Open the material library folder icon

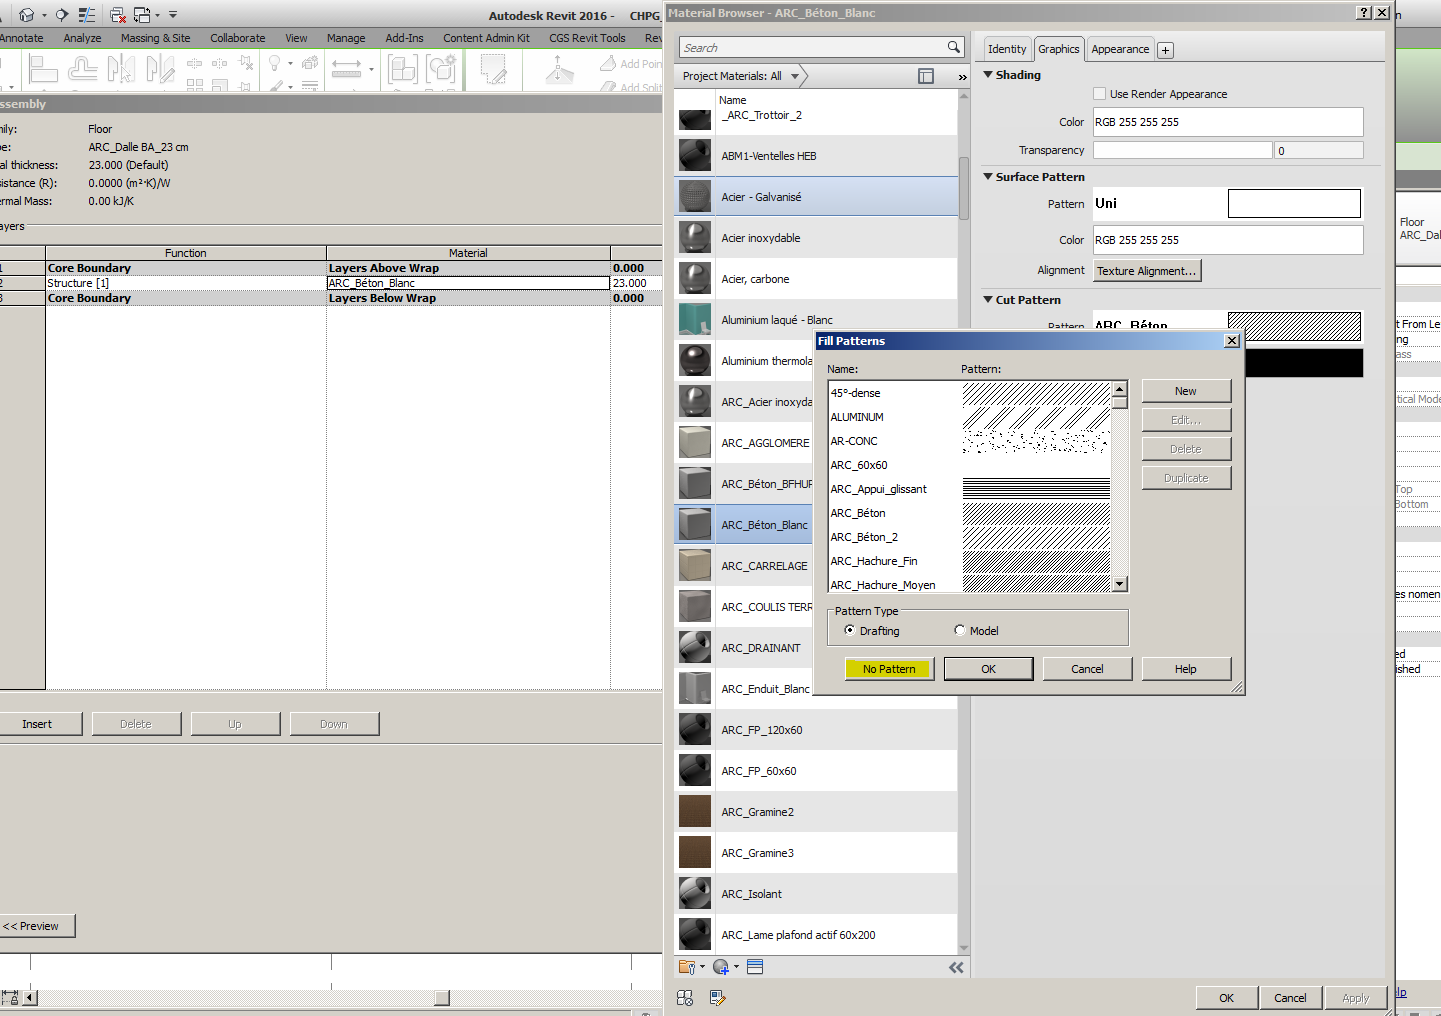click(689, 966)
